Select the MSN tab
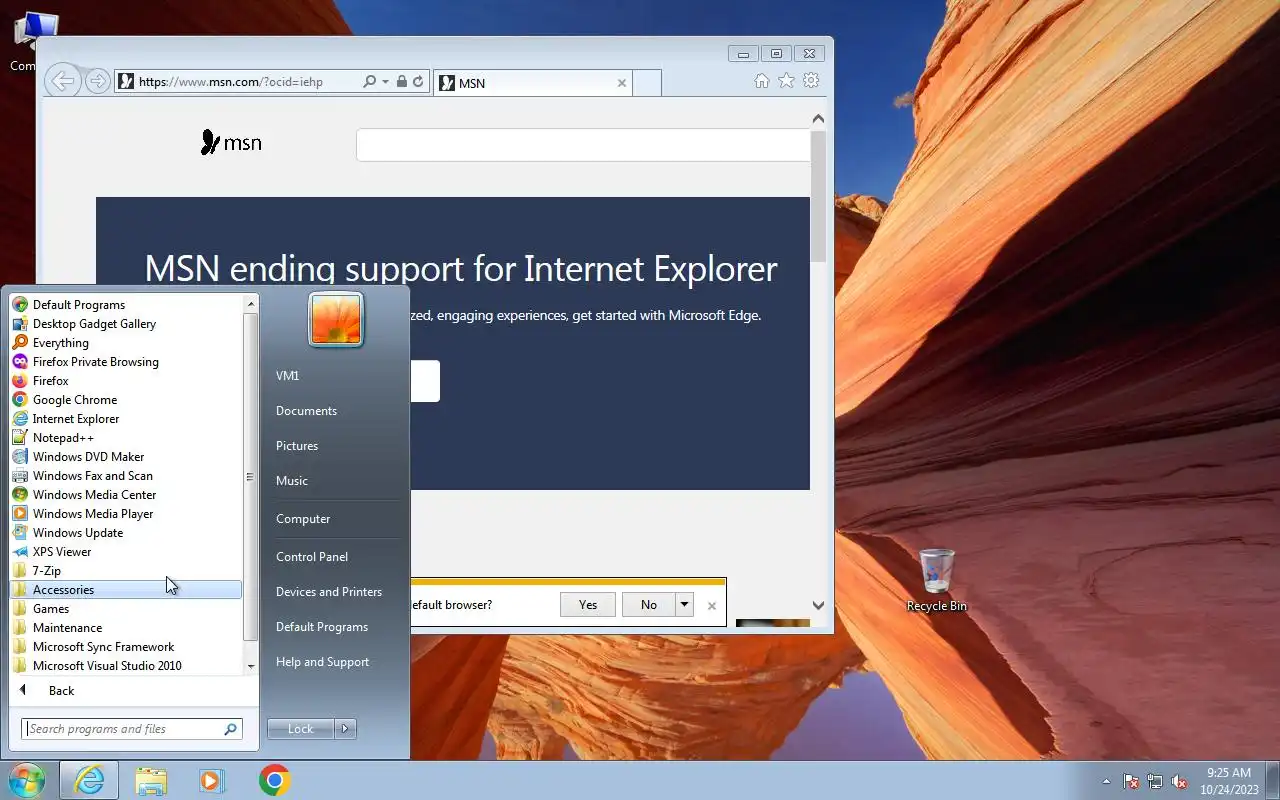The height and width of the screenshot is (800, 1280). [533, 83]
